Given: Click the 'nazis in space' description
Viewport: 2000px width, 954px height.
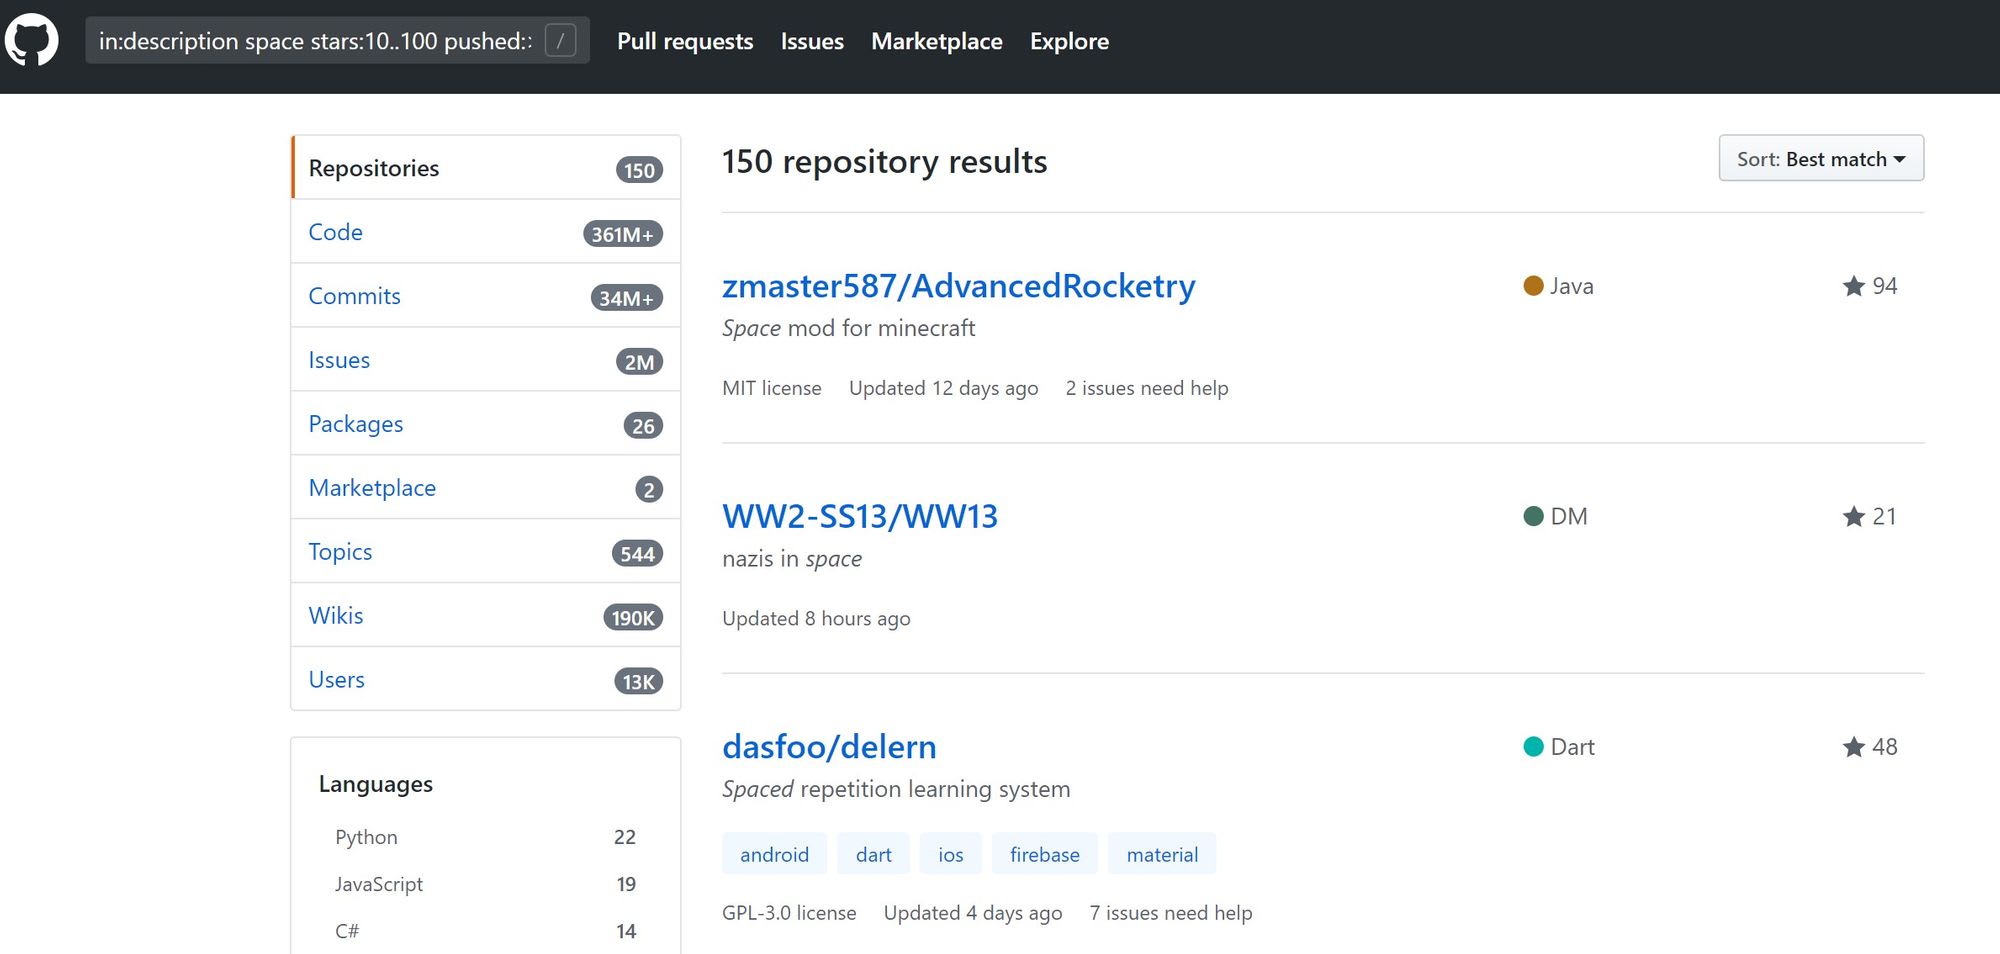Looking at the screenshot, I should click(x=792, y=558).
